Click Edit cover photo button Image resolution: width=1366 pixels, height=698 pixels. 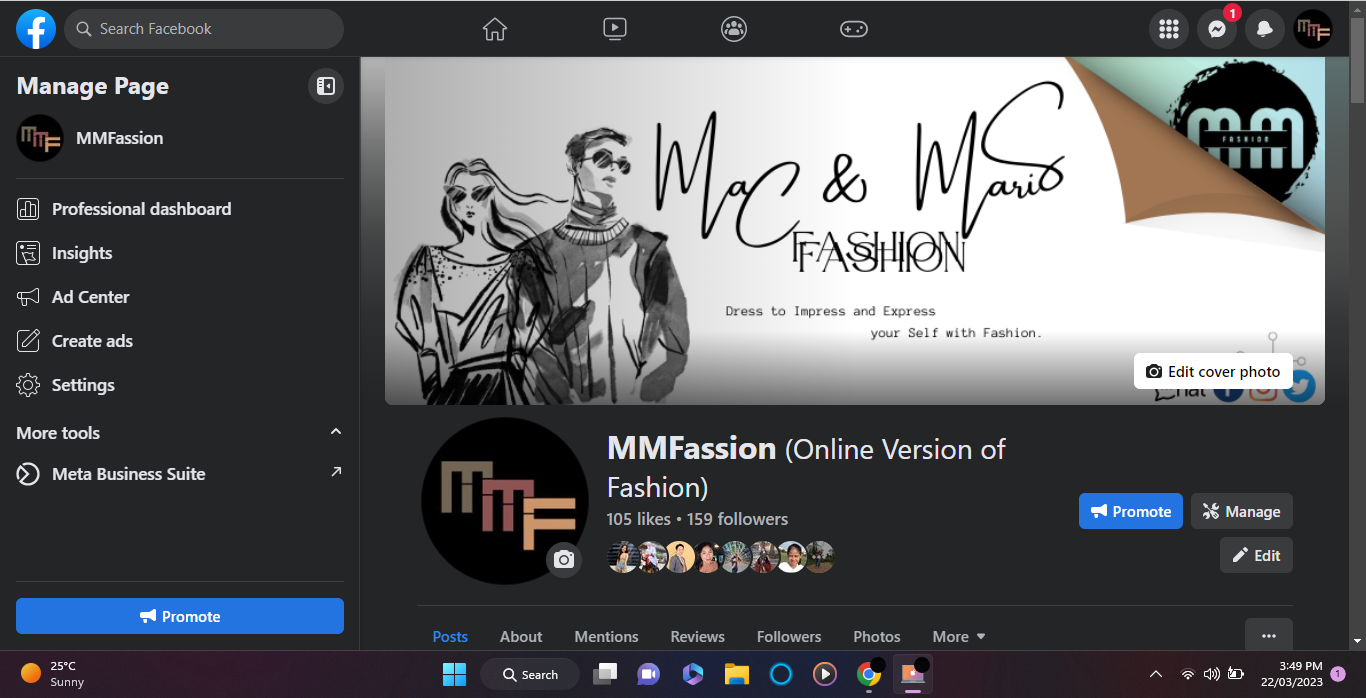(1213, 371)
